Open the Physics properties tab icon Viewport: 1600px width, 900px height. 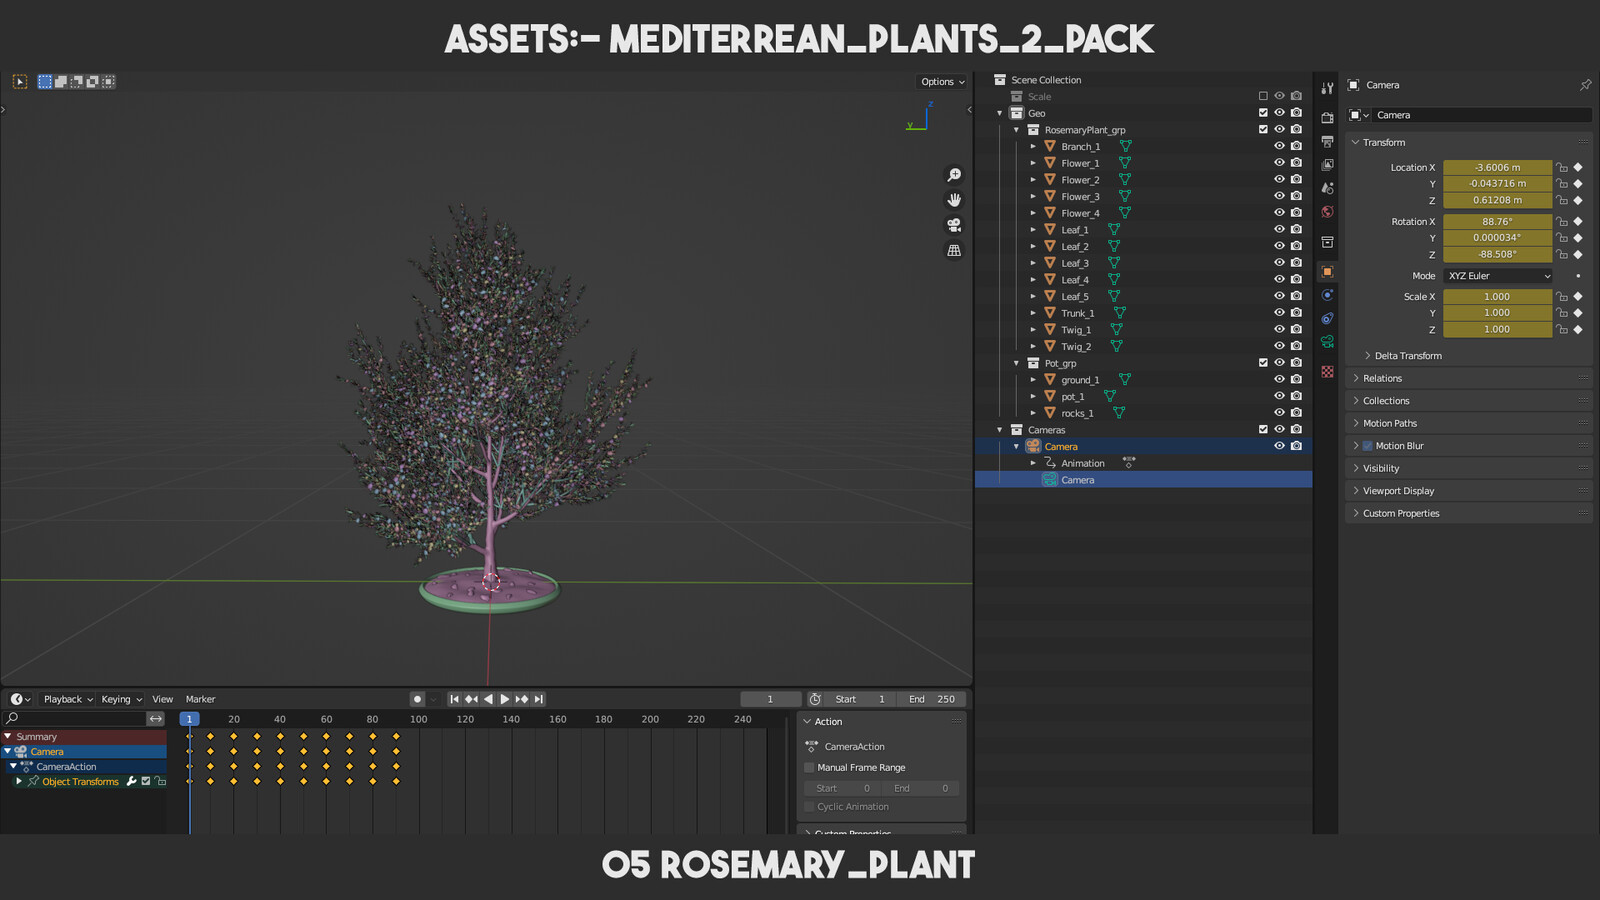[x=1327, y=295]
